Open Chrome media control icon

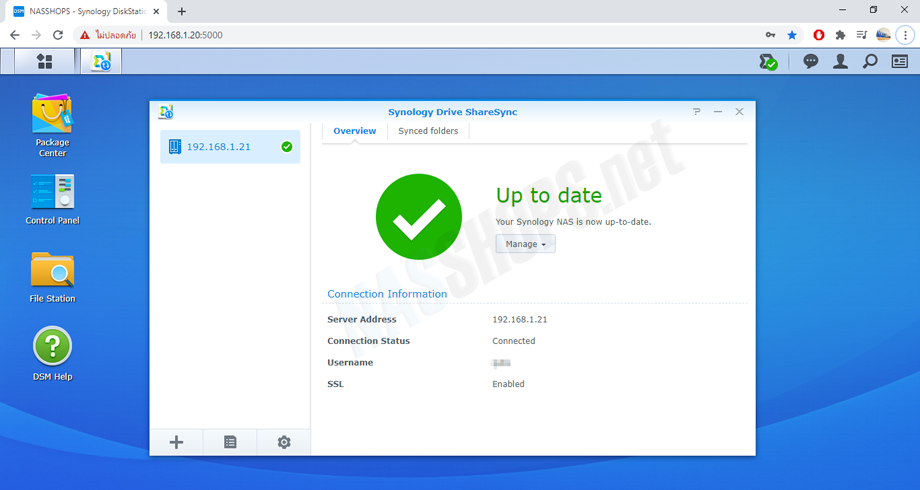click(861, 35)
